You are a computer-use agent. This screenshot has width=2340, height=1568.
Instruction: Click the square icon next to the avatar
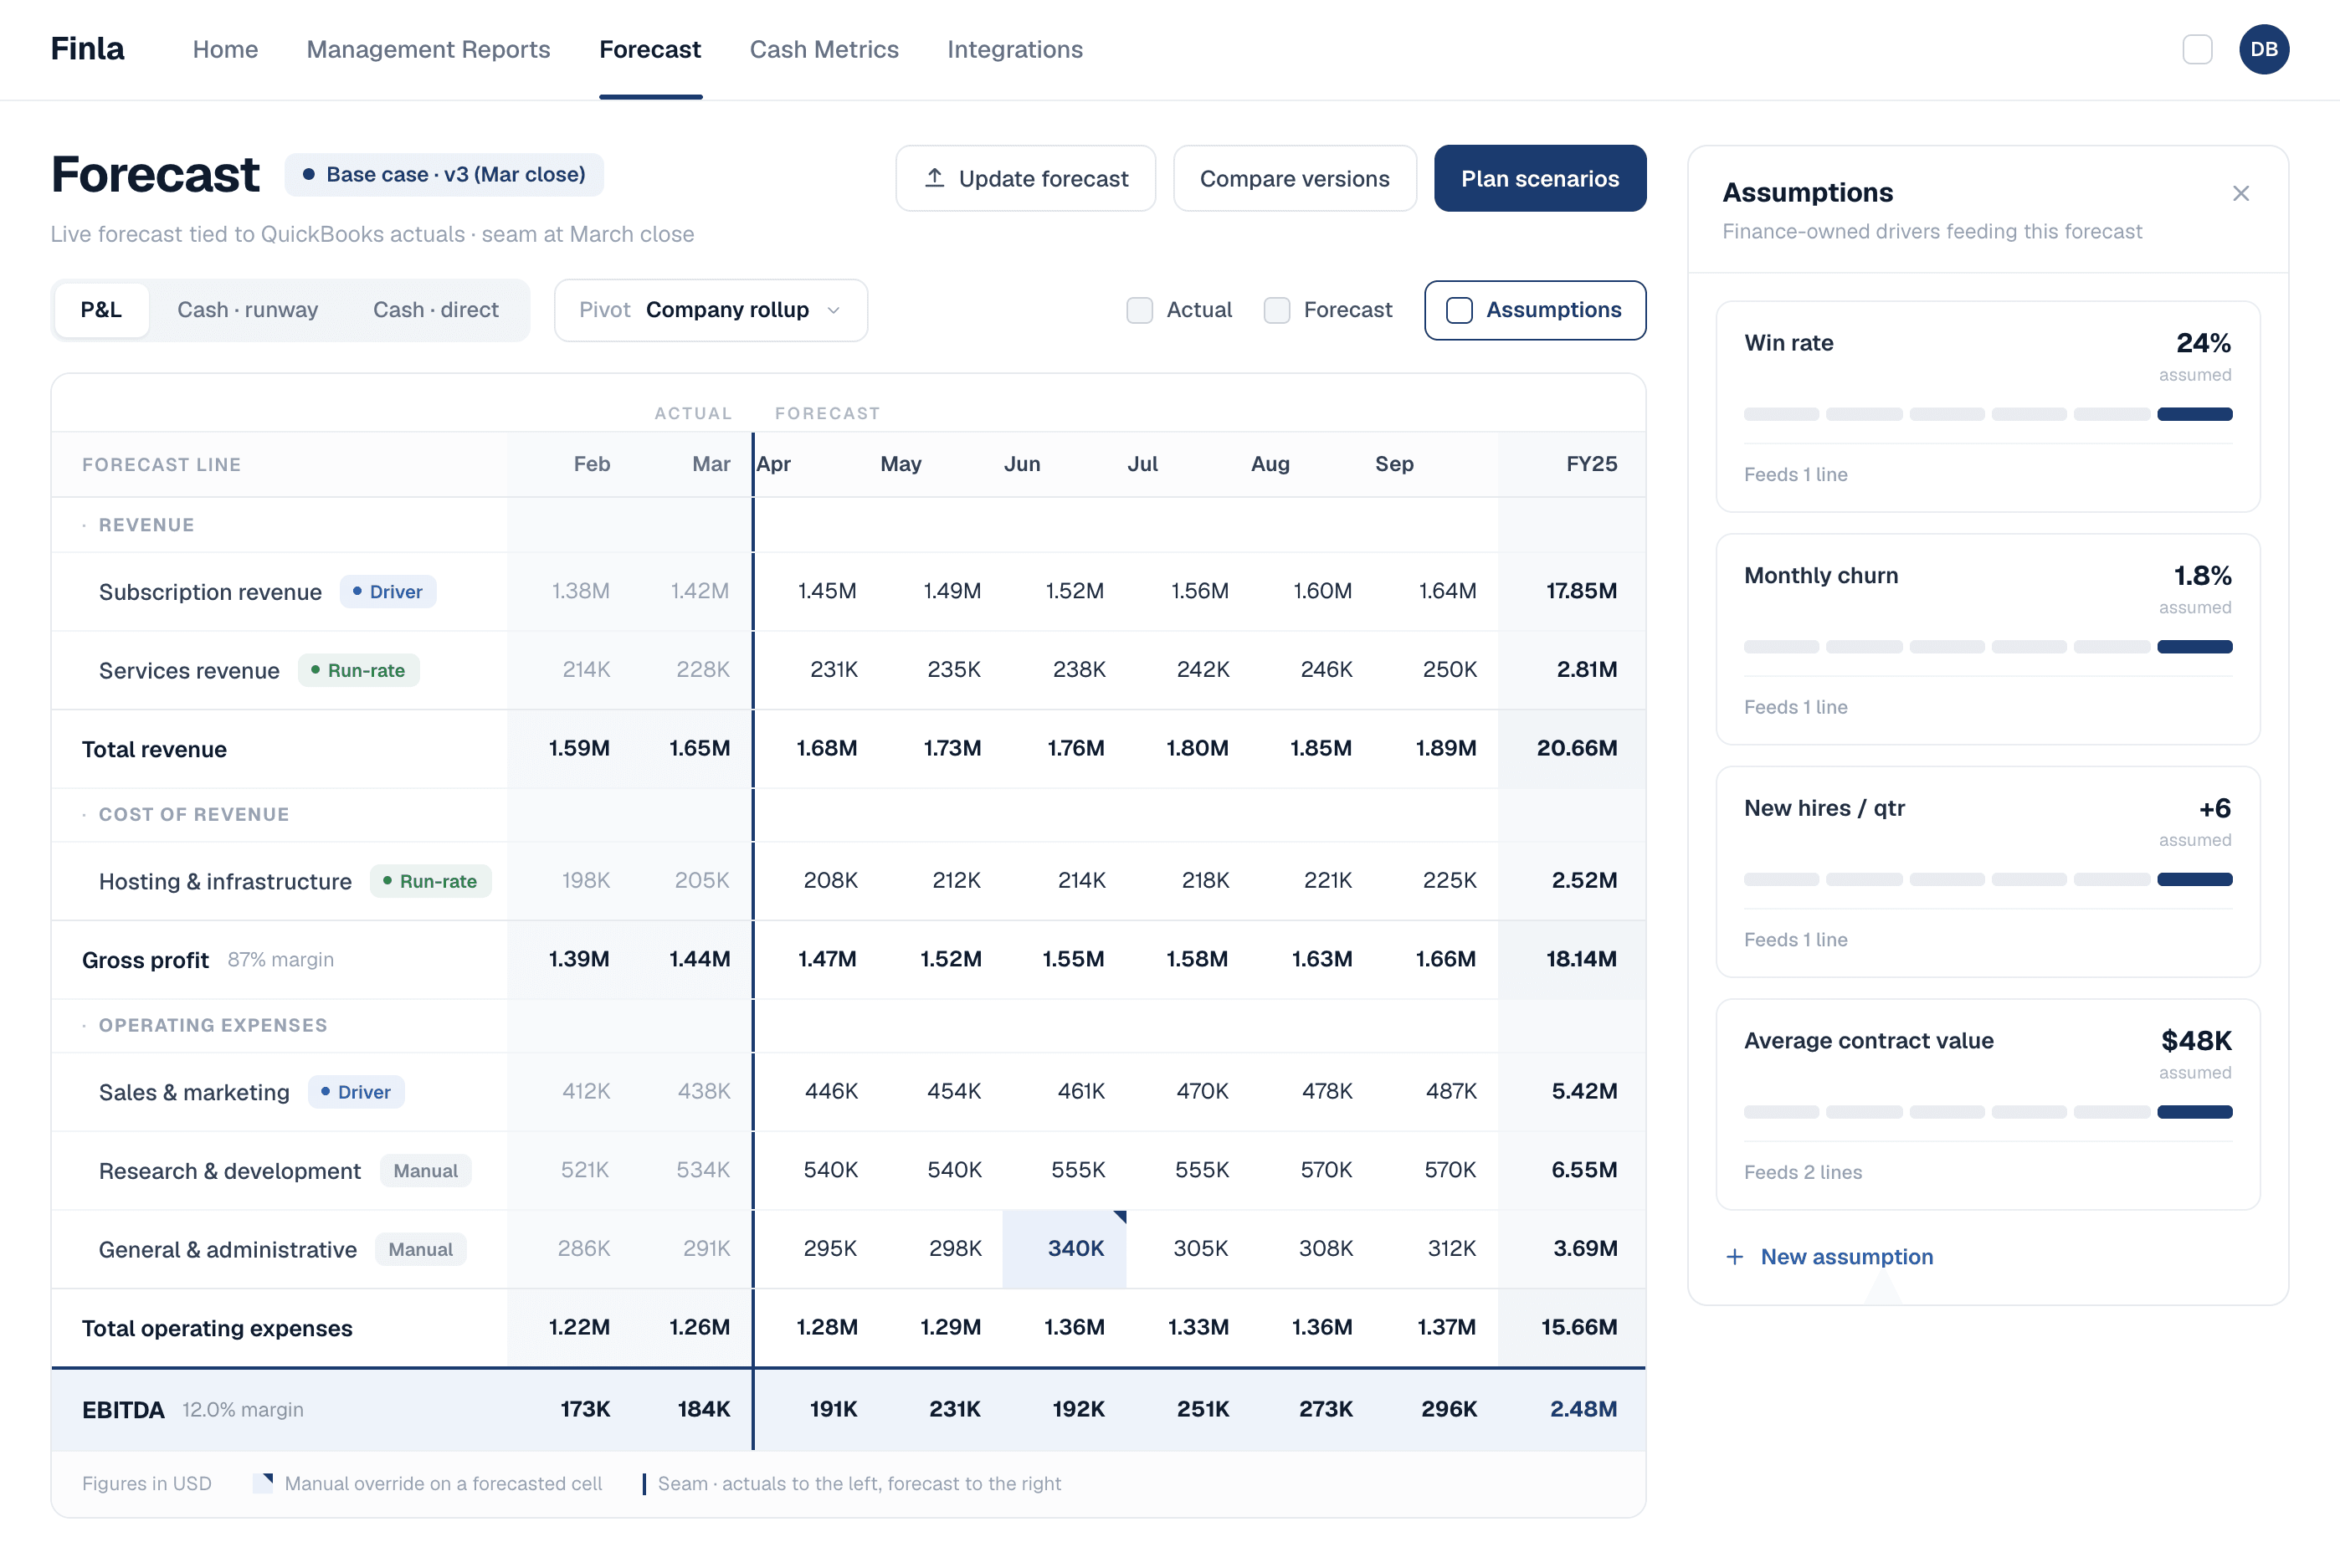point(2197,49)
